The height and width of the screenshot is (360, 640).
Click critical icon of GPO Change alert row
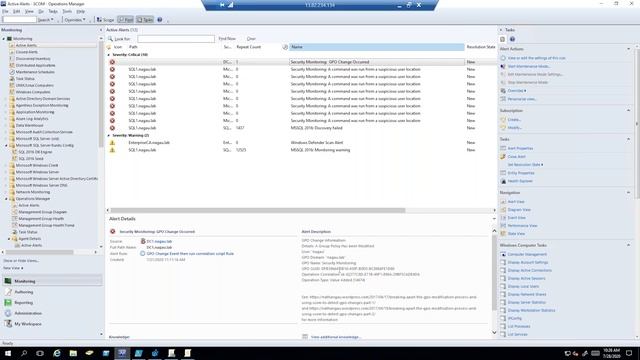tap(112, 62)
